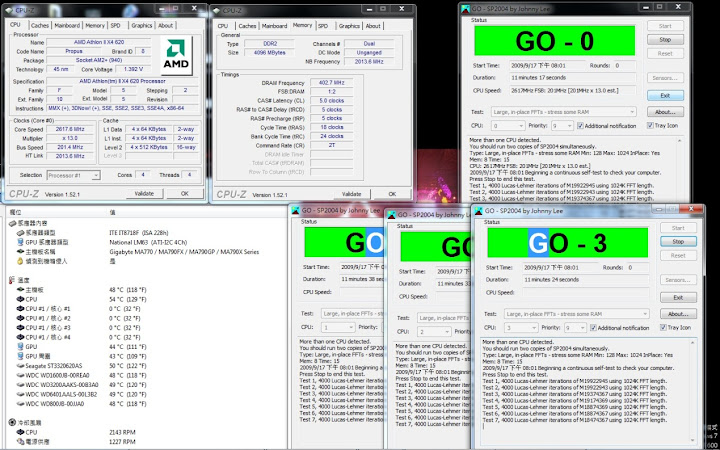This screenshot has height=450, width=720.
Task: Open the Test type dropdown in GO-0 window
Action: 564,112
